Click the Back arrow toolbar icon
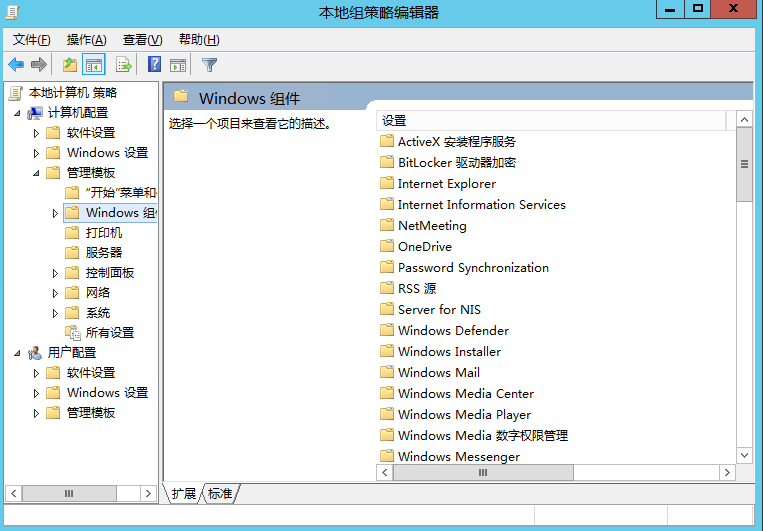 tap(16, 65)
